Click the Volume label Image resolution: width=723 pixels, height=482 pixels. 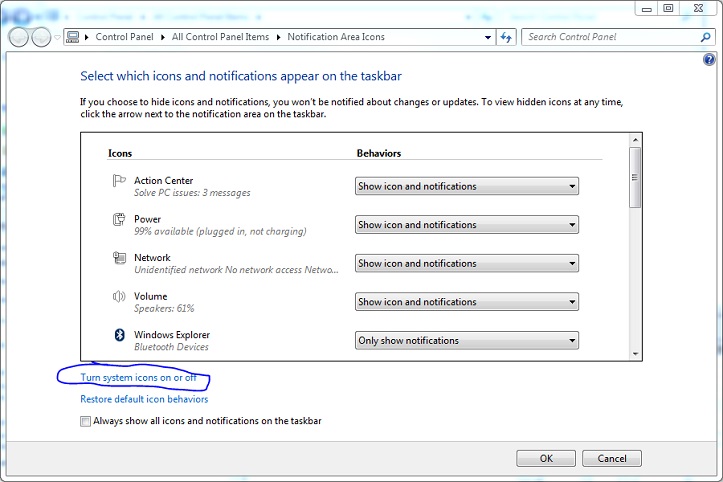point(151,296)
